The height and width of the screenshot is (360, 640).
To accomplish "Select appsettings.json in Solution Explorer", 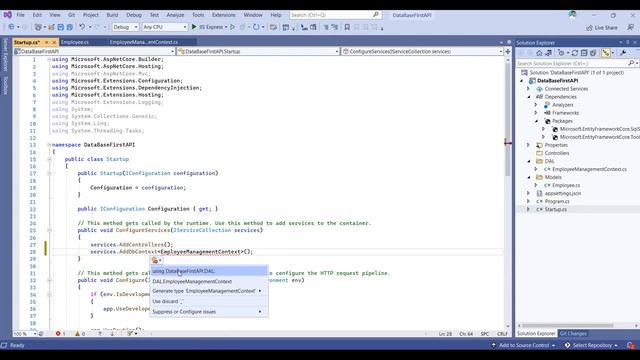I will (562, 193).
